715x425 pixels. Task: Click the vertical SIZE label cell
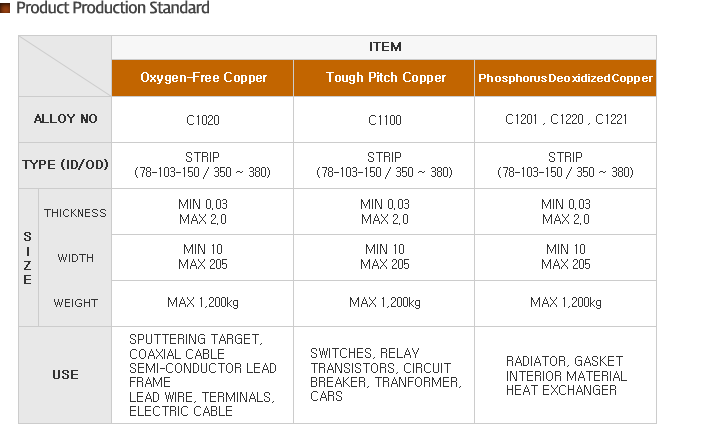tap(28, 258)
